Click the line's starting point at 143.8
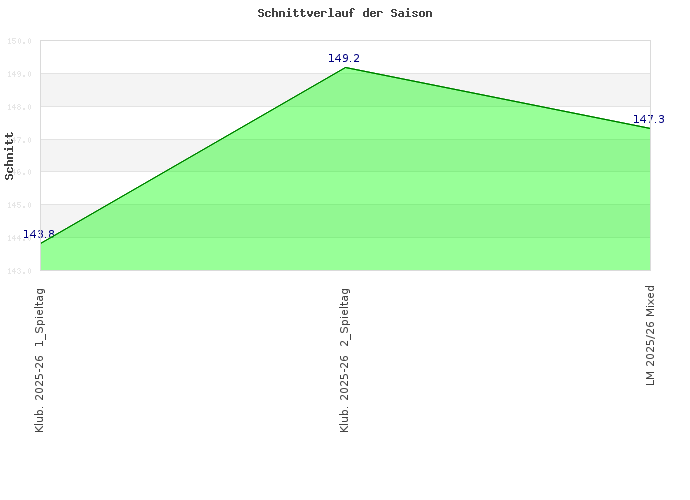Viewport: 690px width, 500px height. (x=41, y=243)
